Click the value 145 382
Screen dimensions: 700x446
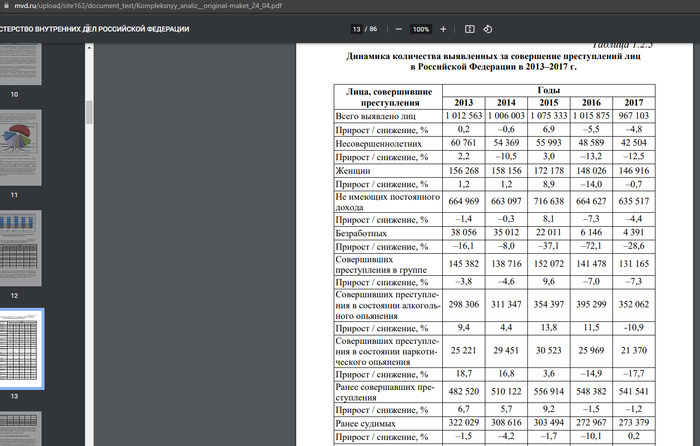463,264
